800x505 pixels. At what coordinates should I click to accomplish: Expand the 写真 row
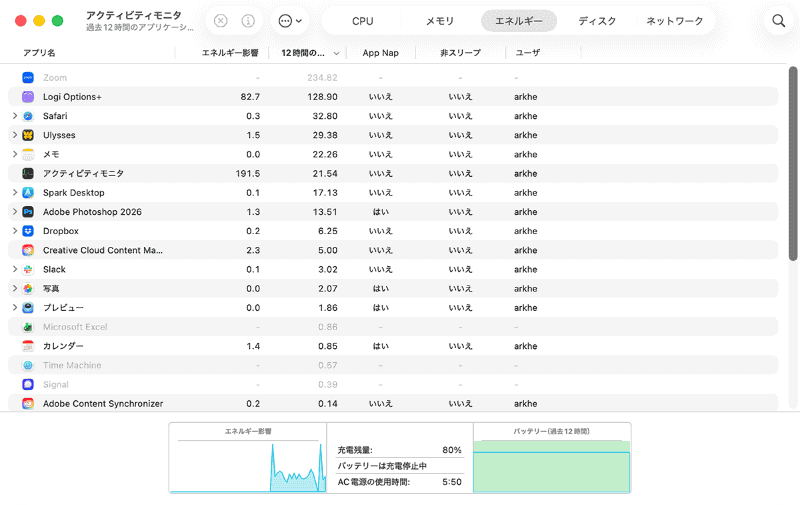[x=15, y=289]
